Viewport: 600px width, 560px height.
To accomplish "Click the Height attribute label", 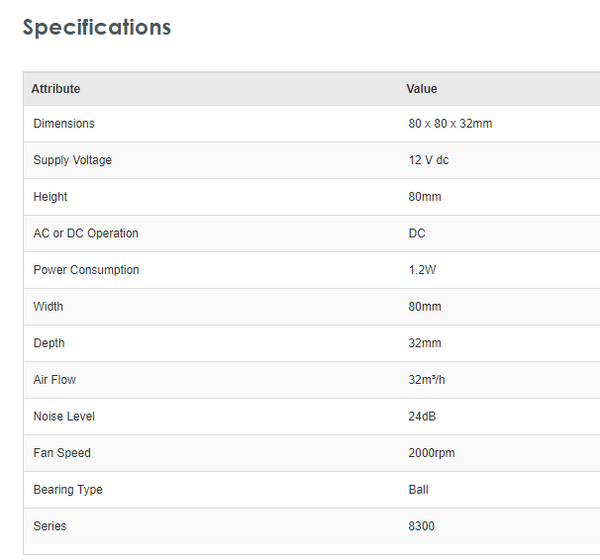I will (x=51, y=197).
